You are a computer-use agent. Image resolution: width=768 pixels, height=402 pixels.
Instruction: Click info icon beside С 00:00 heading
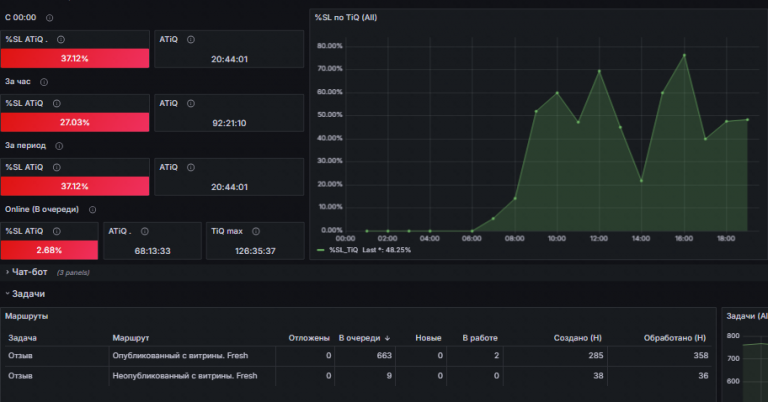tap(49, 18)
